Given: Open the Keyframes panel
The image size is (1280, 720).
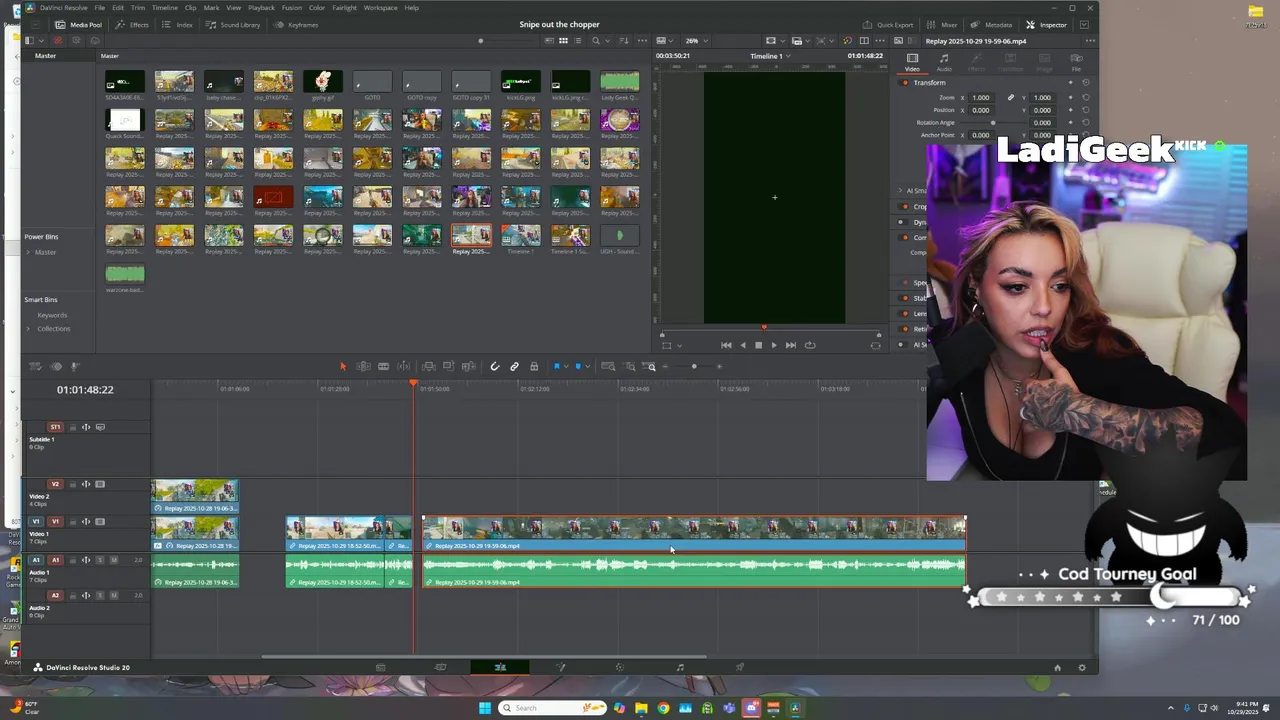Looking at the screenshot, I should pyautogui.click(x=296, y=25).
